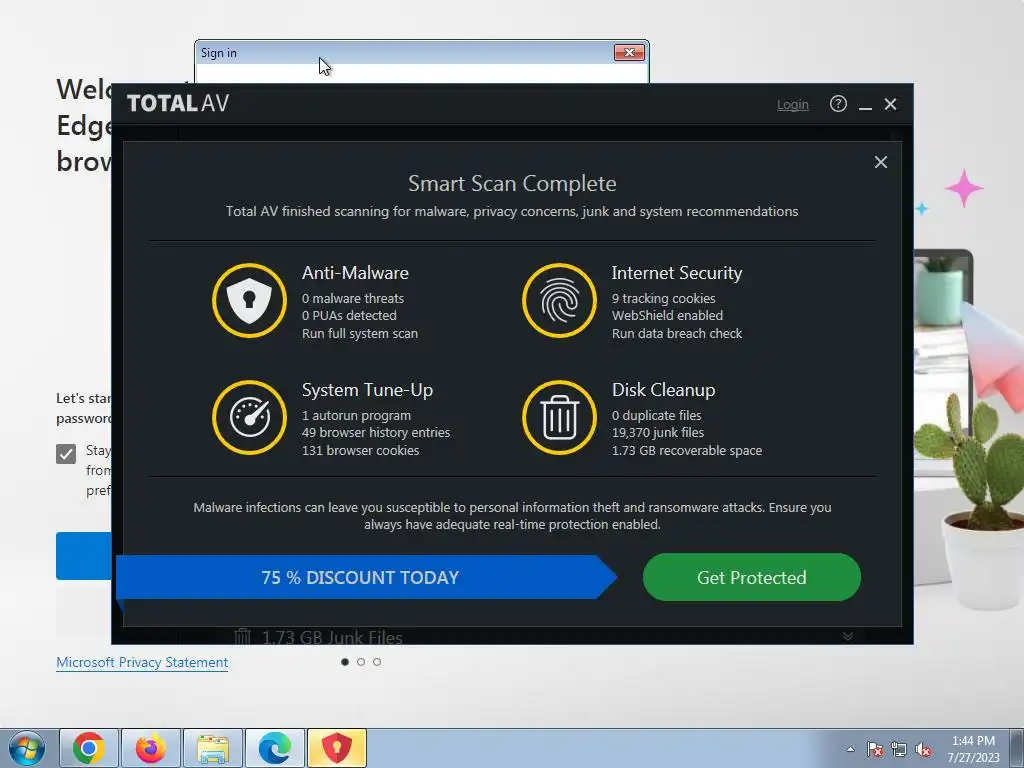This screenshot has height=768, width=1024.
Task: Click the System Tune-Up heading
Action: (x=368, y=390)
